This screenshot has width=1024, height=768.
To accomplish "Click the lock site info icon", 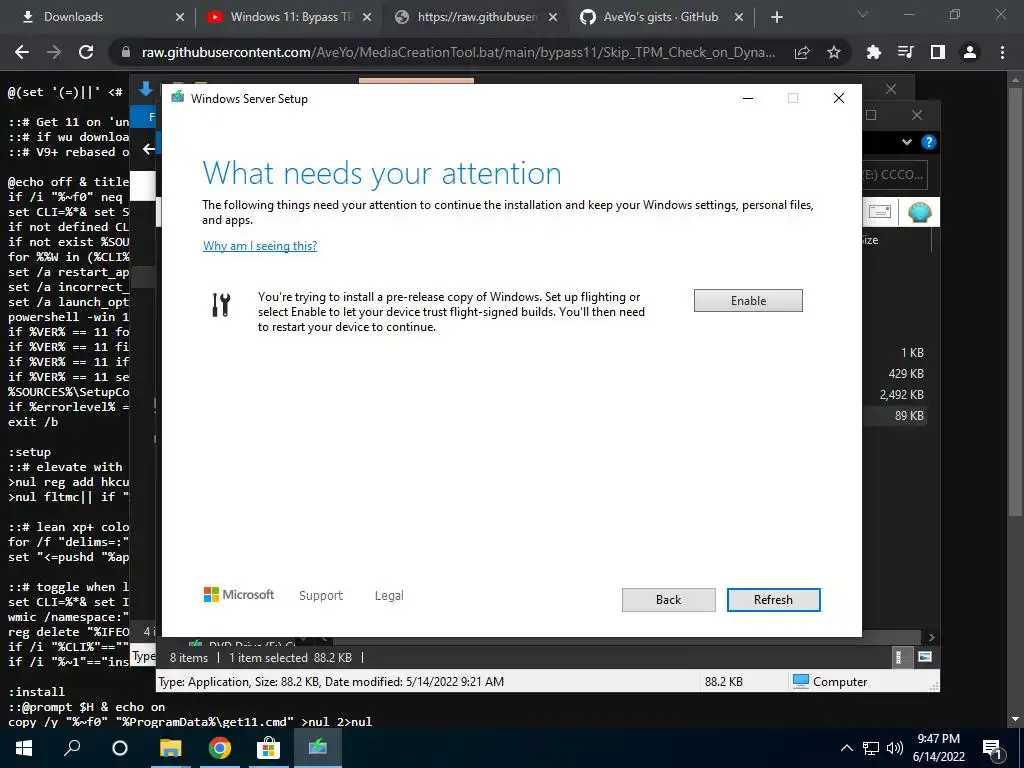I will click(x=126, y=52).
